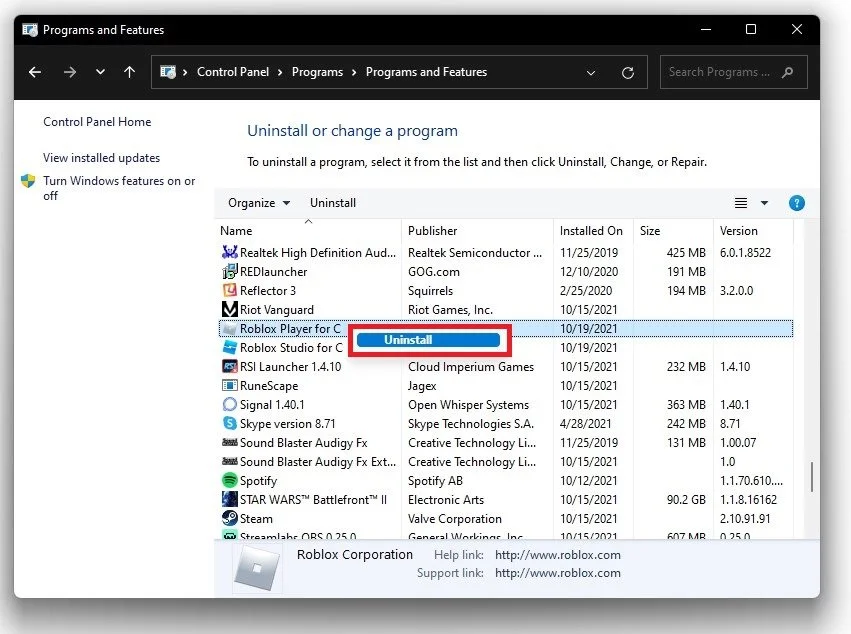Expand chevron after Programs breadcrumb
851x634 pixels.
coord(354,72)
